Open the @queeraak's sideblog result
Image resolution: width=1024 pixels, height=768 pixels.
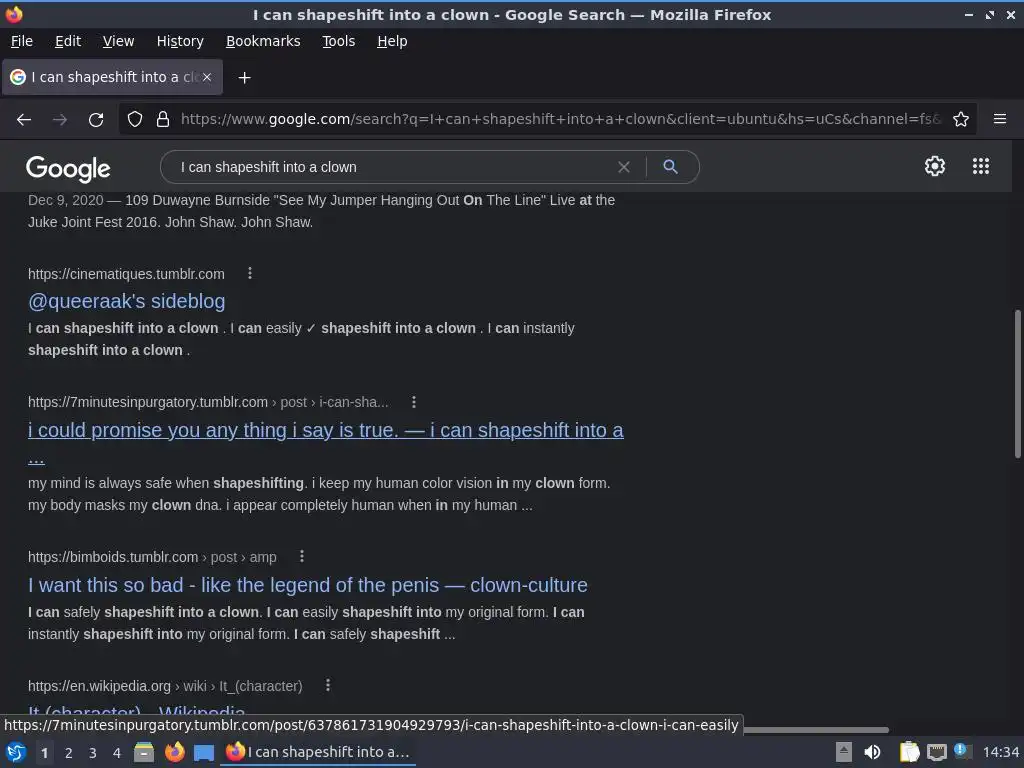point(127,301)
